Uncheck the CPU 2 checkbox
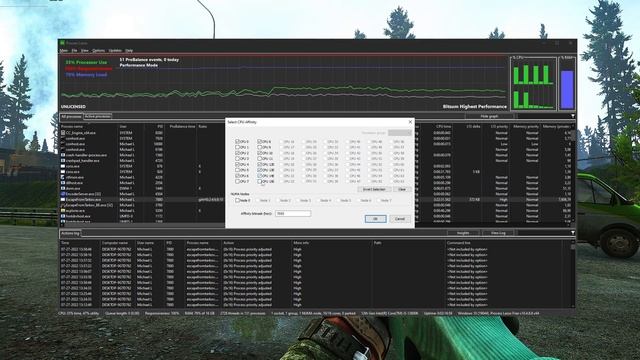This screenshot has height=360, width=640. click(237, 153)
